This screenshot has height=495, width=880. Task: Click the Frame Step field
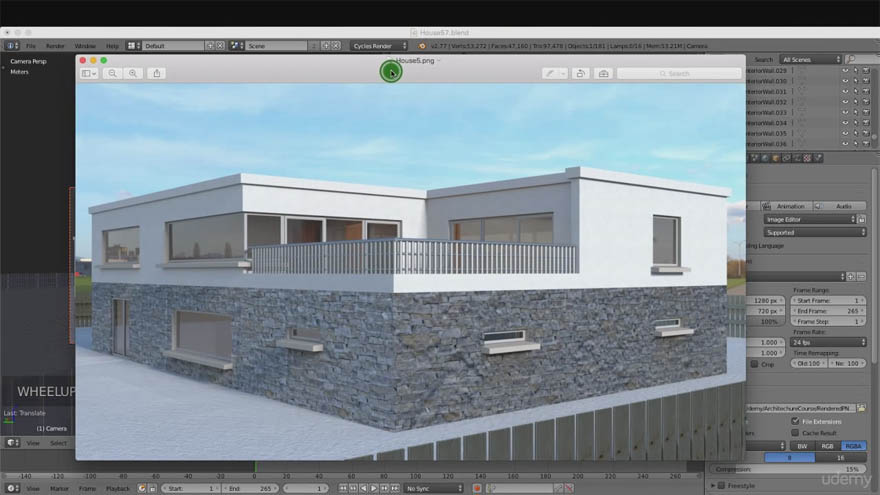(x=828, y=322)
